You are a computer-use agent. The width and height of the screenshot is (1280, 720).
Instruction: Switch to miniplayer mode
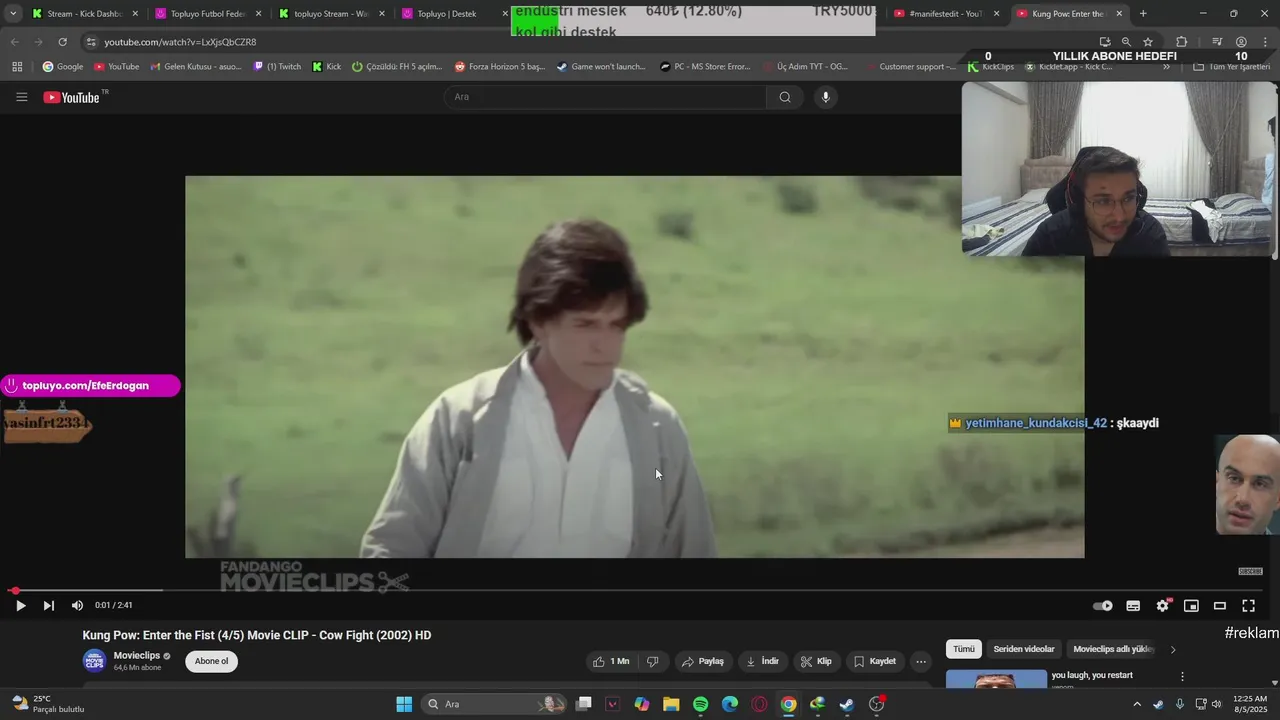click(1191, 605)
